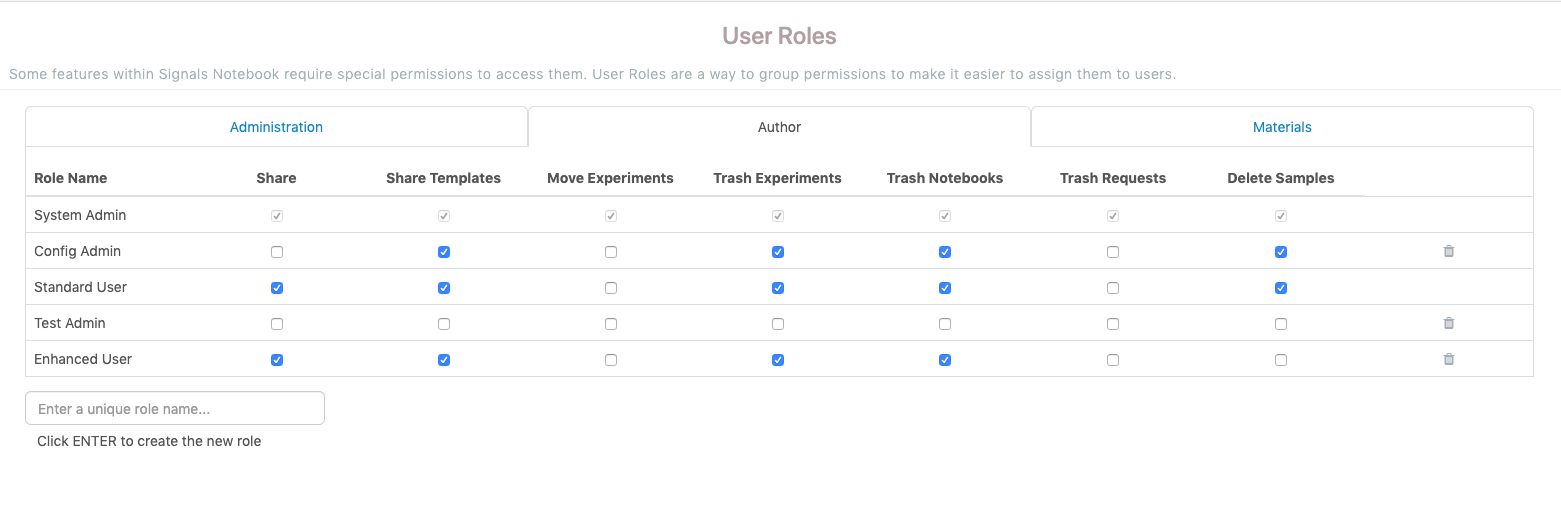Check Trash Experiments for Test Admin
Screen dimensions: 1561x518
coord(778,324)
